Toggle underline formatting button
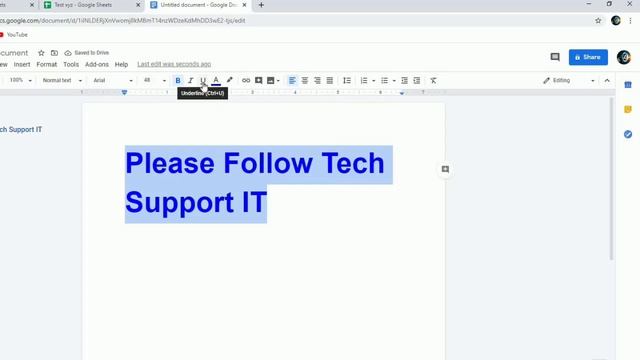The width and height of the screenshot is (640, 360). (x=202, y=80)
